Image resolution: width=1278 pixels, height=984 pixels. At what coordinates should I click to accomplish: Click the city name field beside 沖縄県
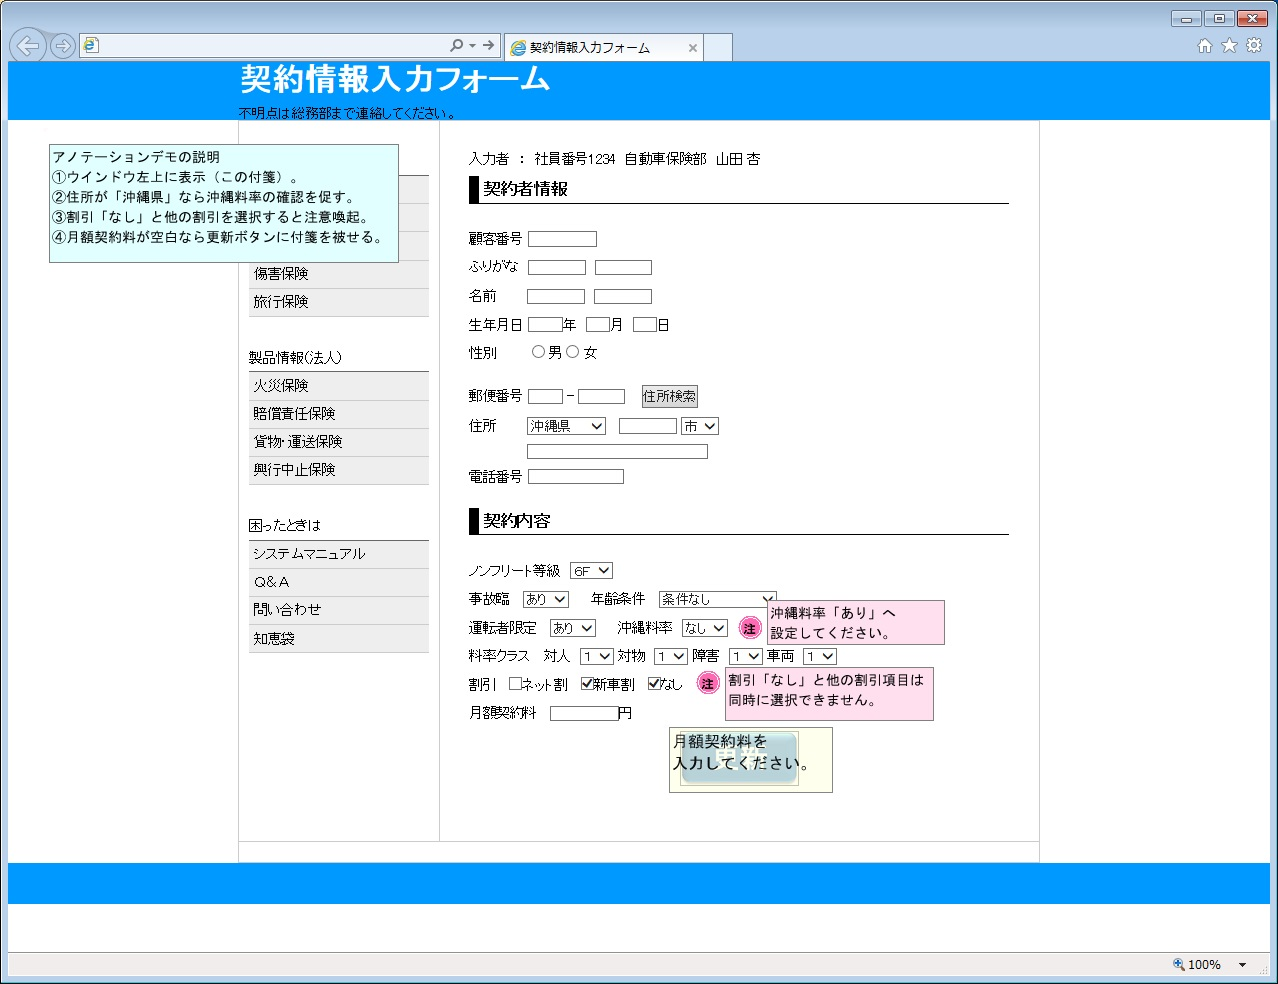tap(648, 426)
